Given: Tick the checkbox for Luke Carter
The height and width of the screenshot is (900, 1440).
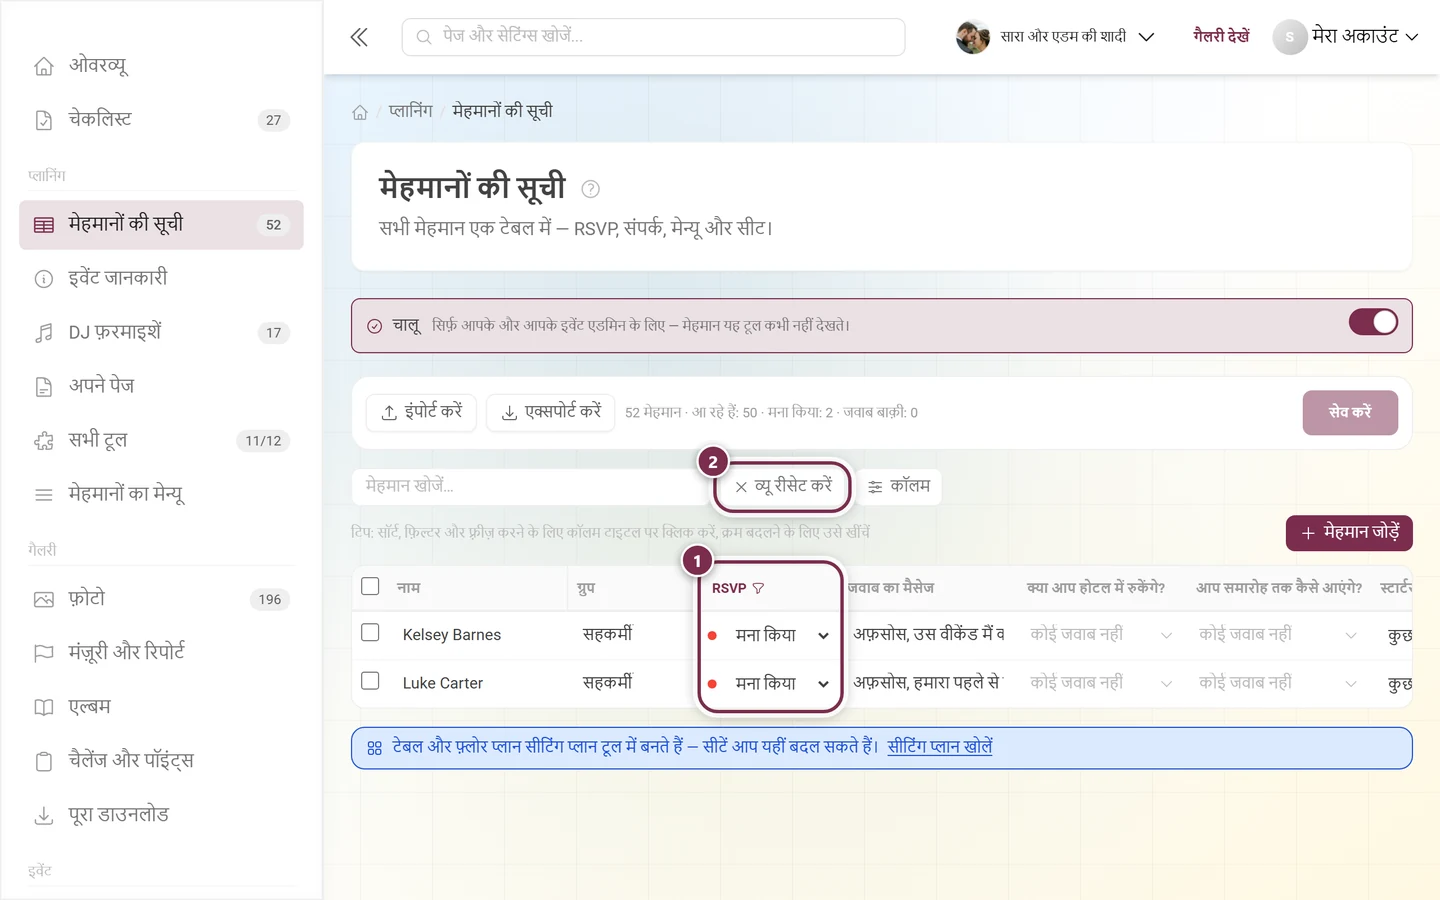Looking at the screenshot, I should point(370,681).
